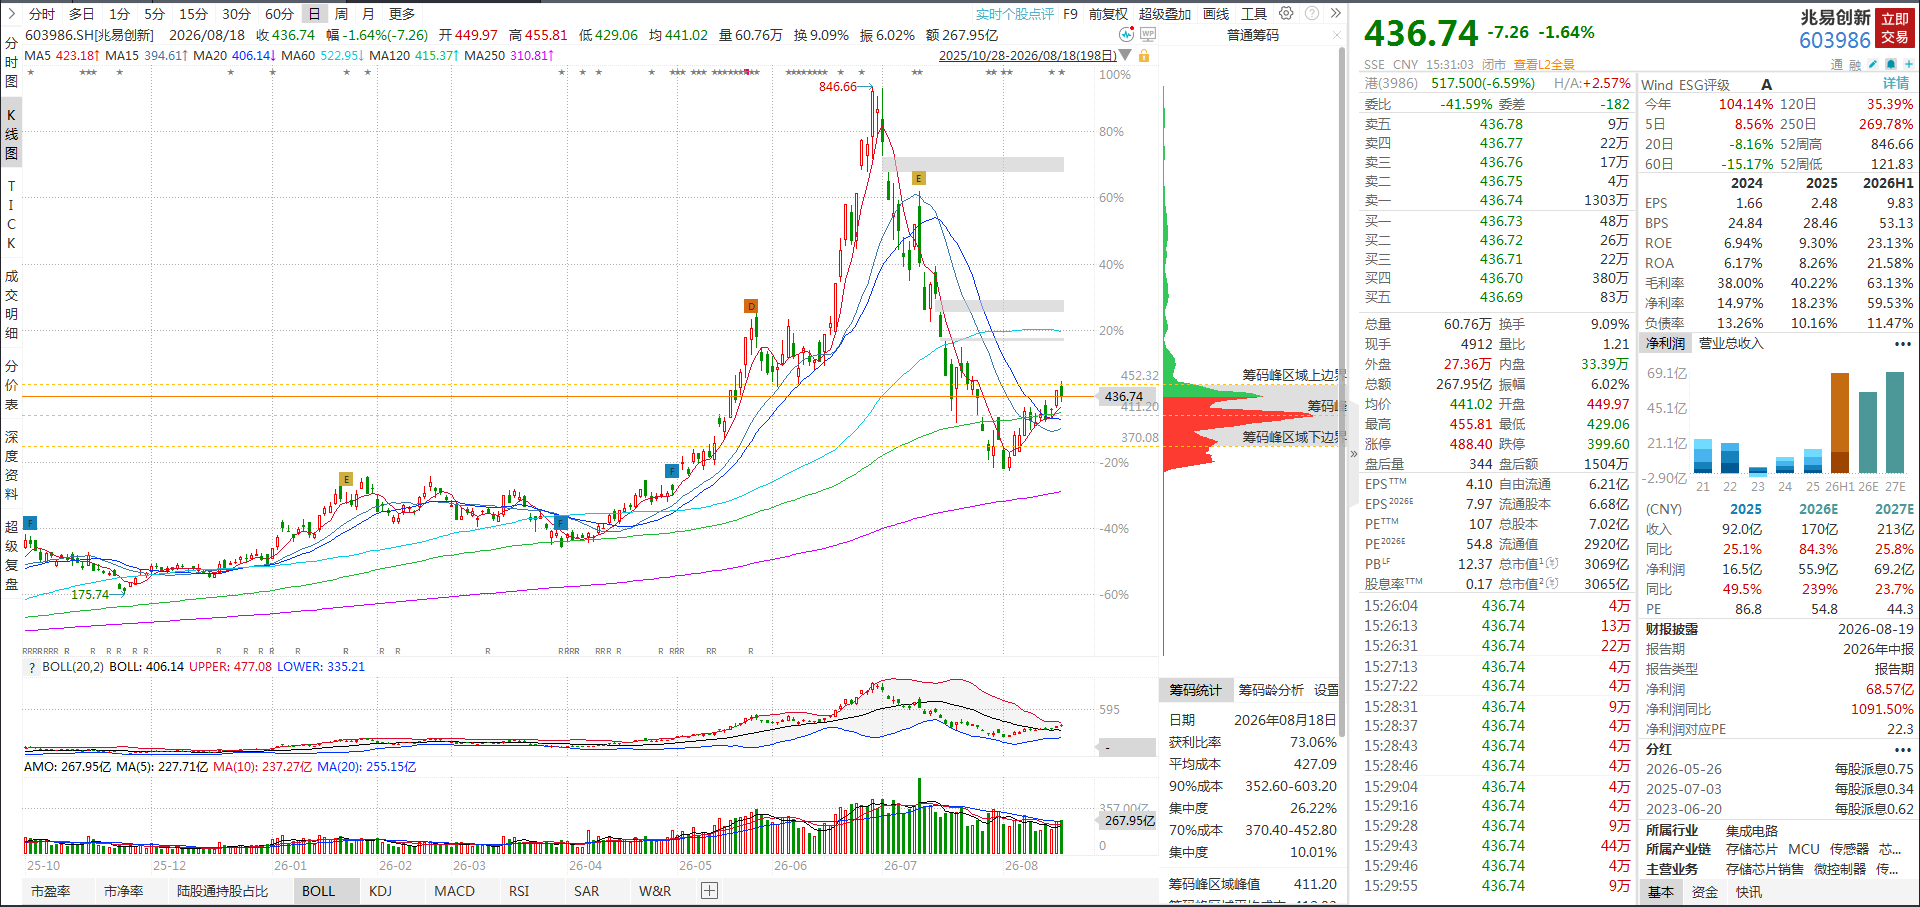Open chart settings gear icon
This screenshot has height=907, width=1920.
[x=1286, y=13]
